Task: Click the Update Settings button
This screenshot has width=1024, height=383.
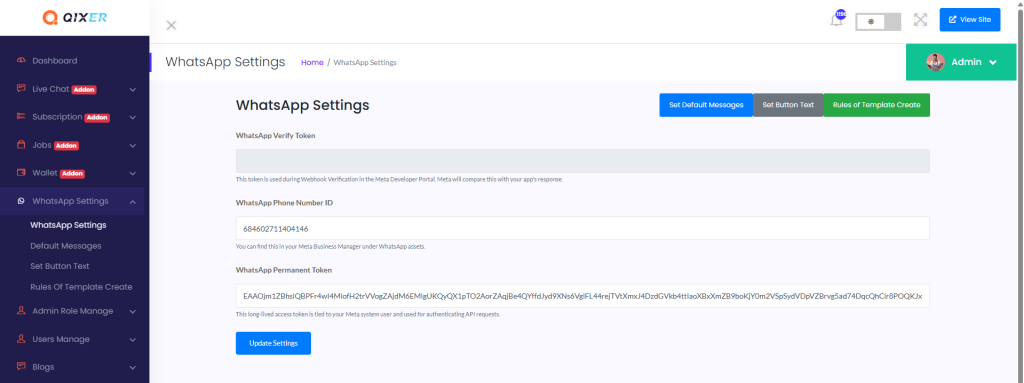Action: (x=273, y=343)
